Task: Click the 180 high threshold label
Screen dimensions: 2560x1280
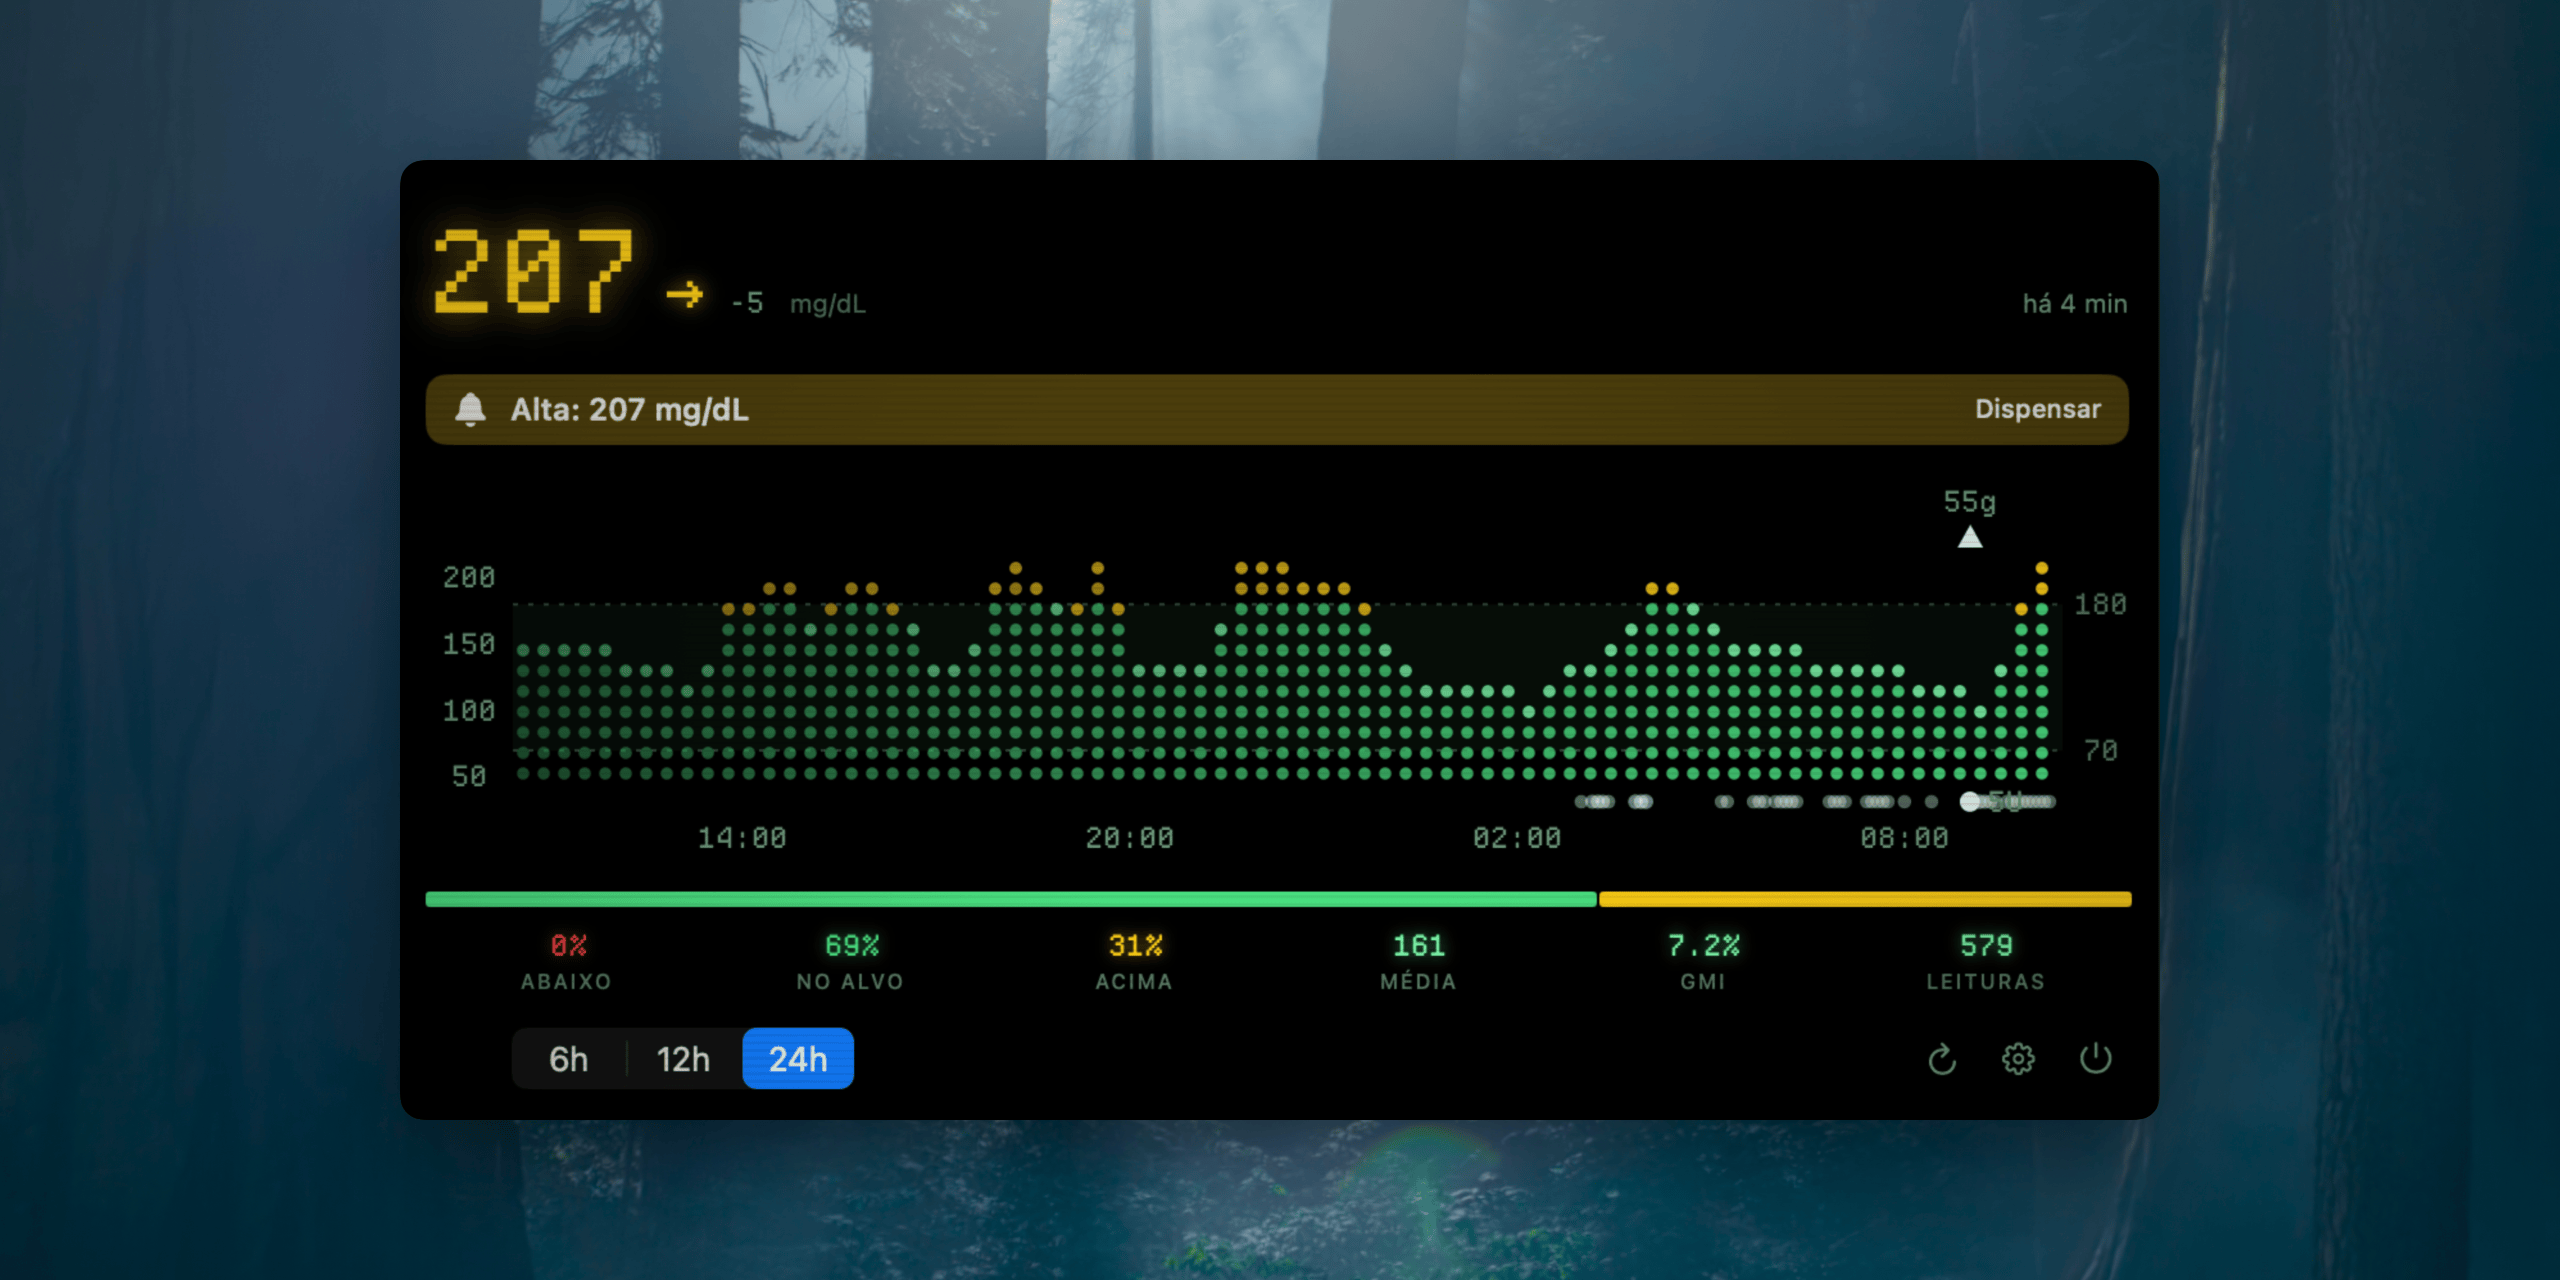Action: [x=2100, y=605]
